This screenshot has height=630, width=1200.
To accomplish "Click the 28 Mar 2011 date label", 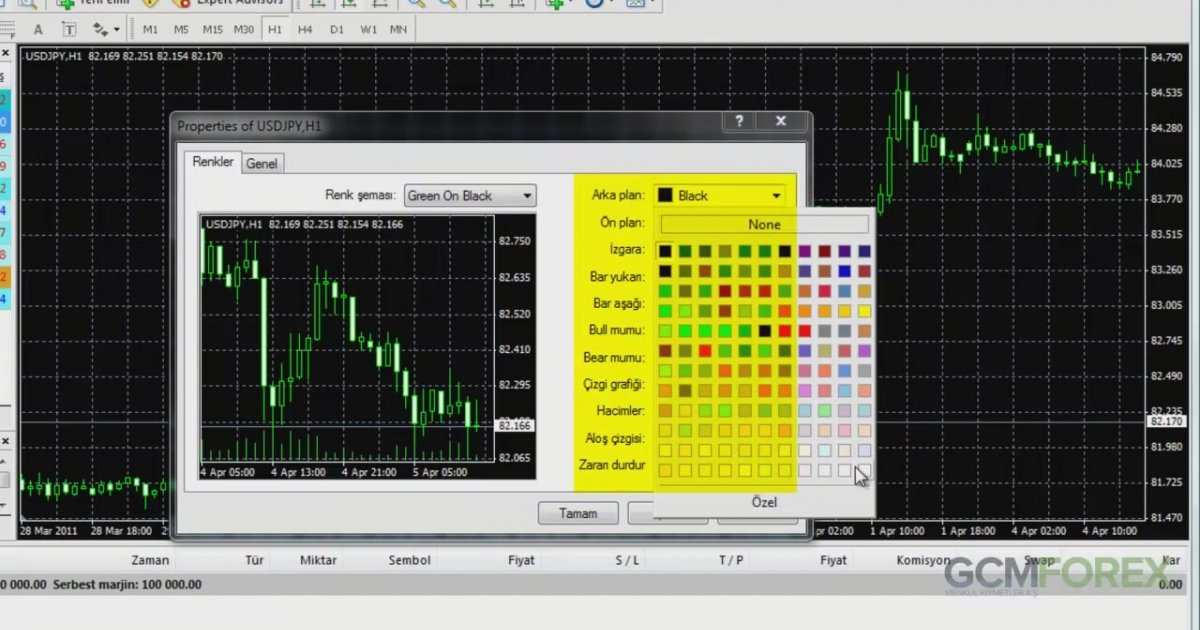I will pyautogui.click(x=48, y=531).
